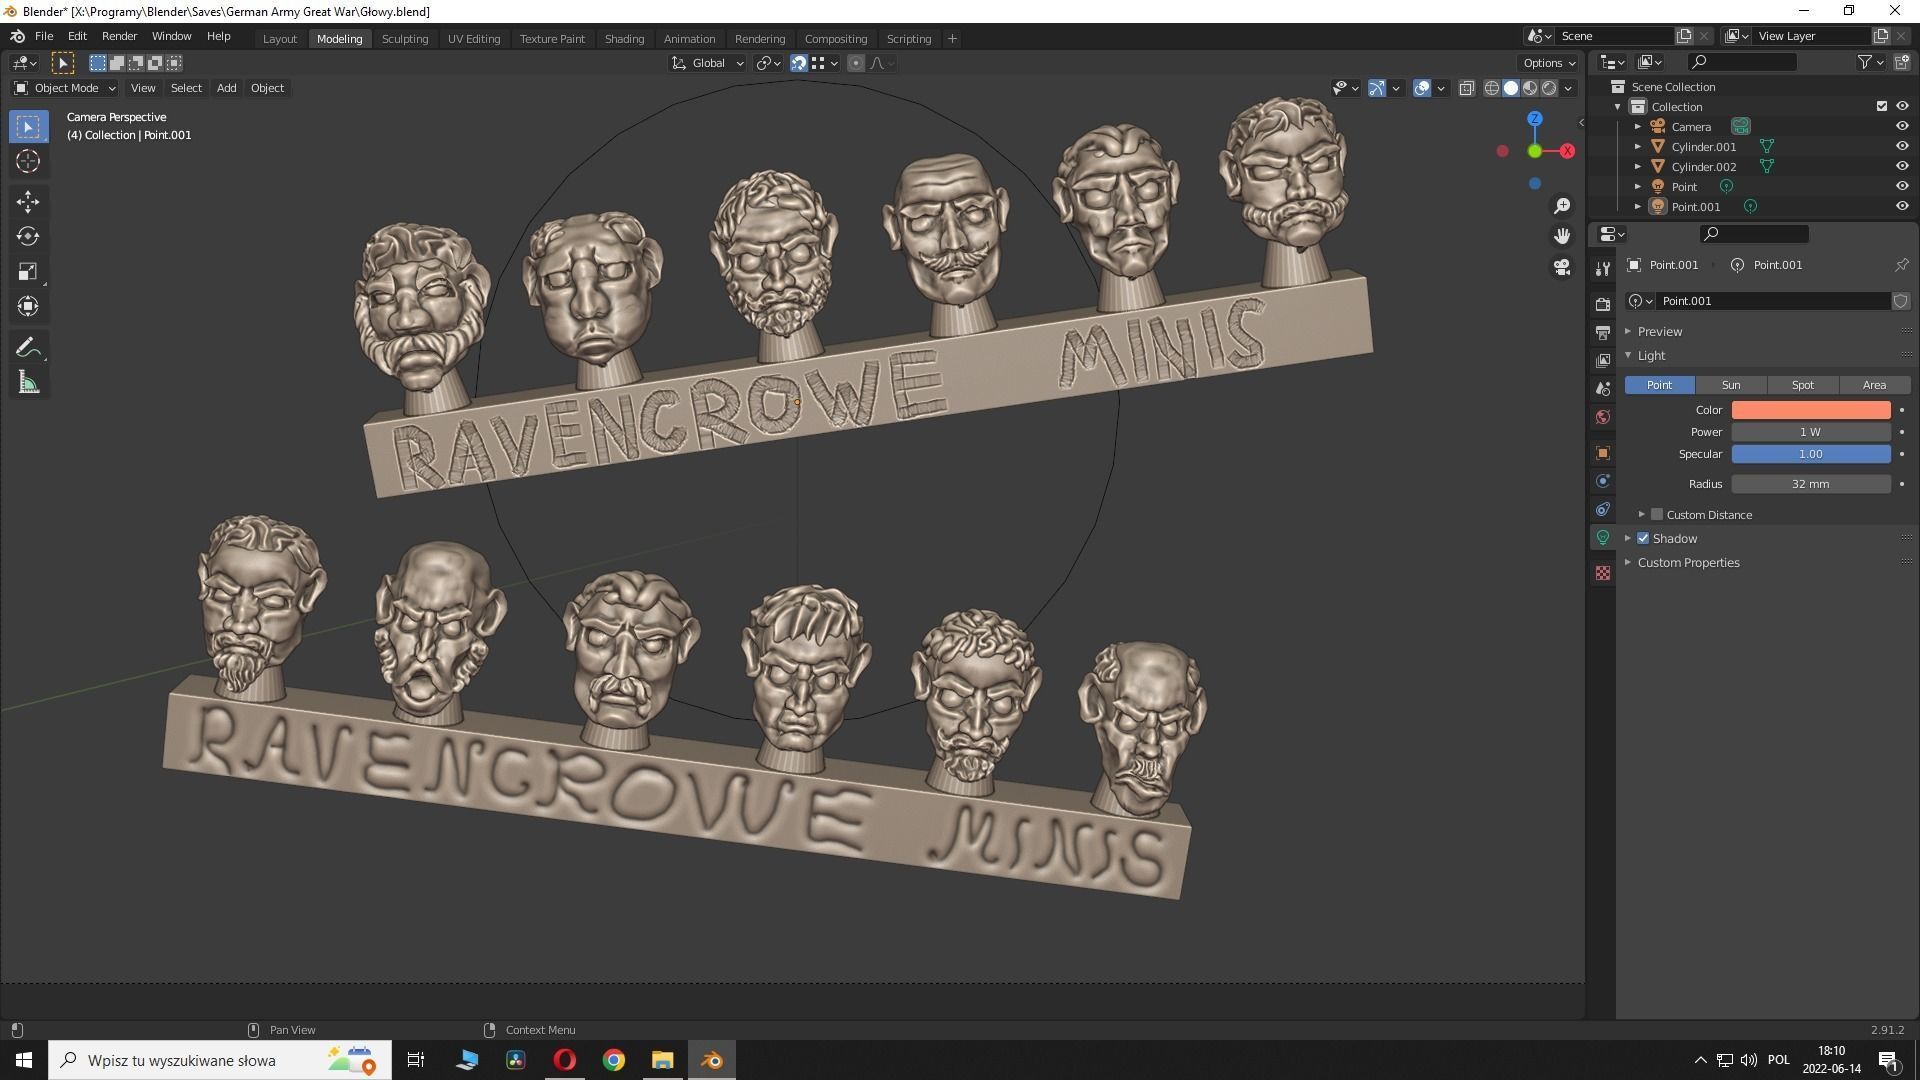Screen dimensions: 1920x1080
Task: Set light type to Sun
Action: (1731, 385)
